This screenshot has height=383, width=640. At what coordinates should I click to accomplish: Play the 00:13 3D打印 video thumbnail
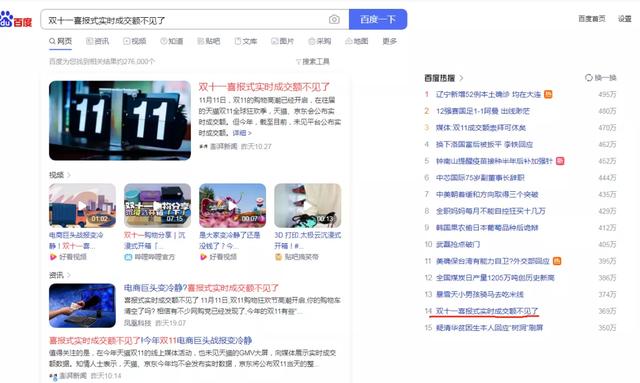tap(308, 205)
